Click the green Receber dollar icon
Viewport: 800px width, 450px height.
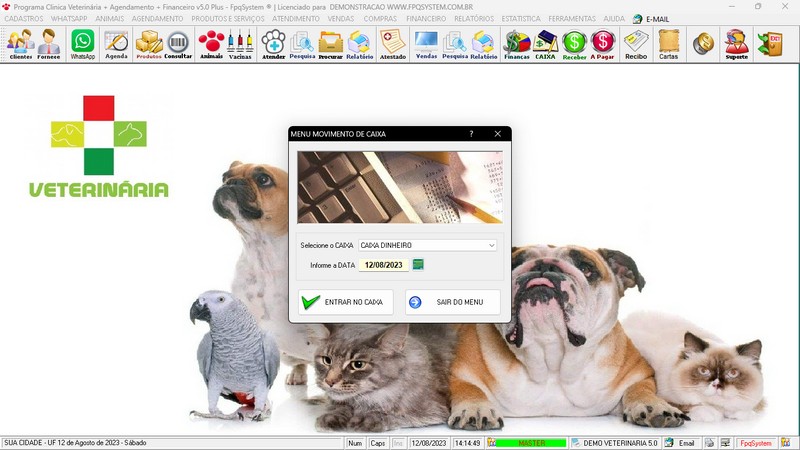click(574, 44)
